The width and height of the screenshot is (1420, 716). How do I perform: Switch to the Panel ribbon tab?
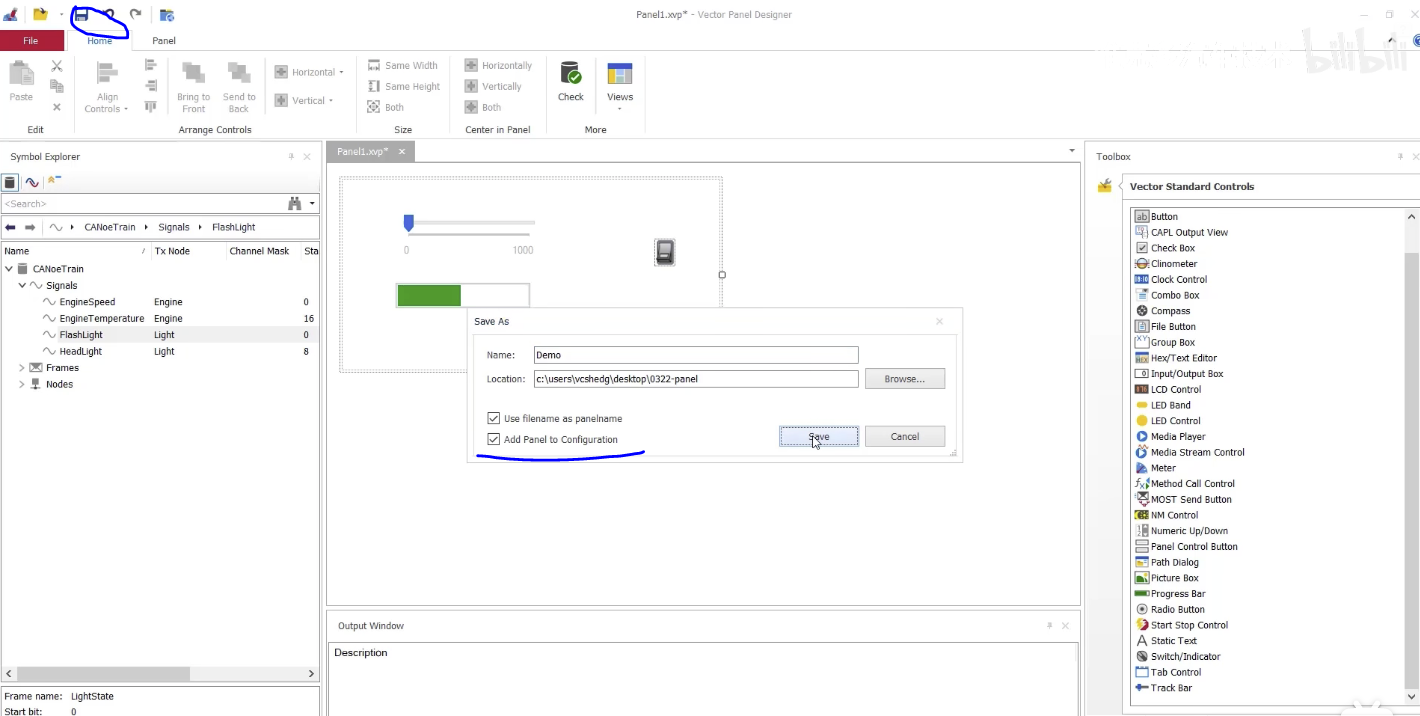click(164, 41)
